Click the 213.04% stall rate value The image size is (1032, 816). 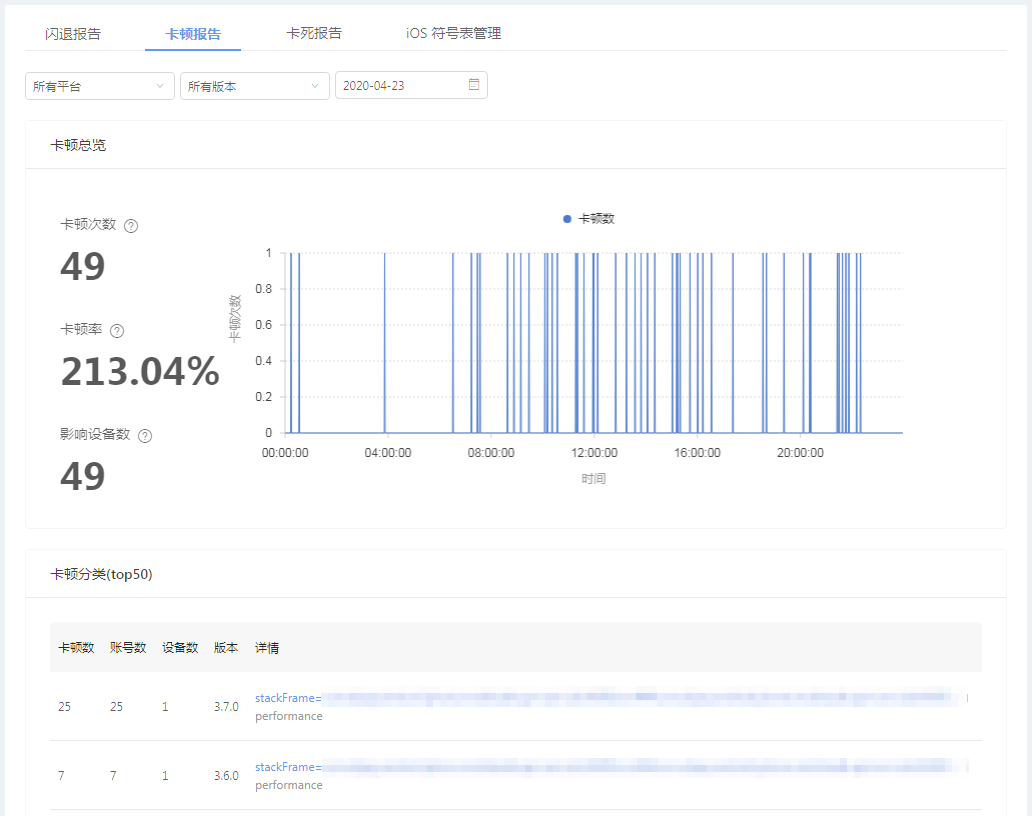click(x=140, y=371)
